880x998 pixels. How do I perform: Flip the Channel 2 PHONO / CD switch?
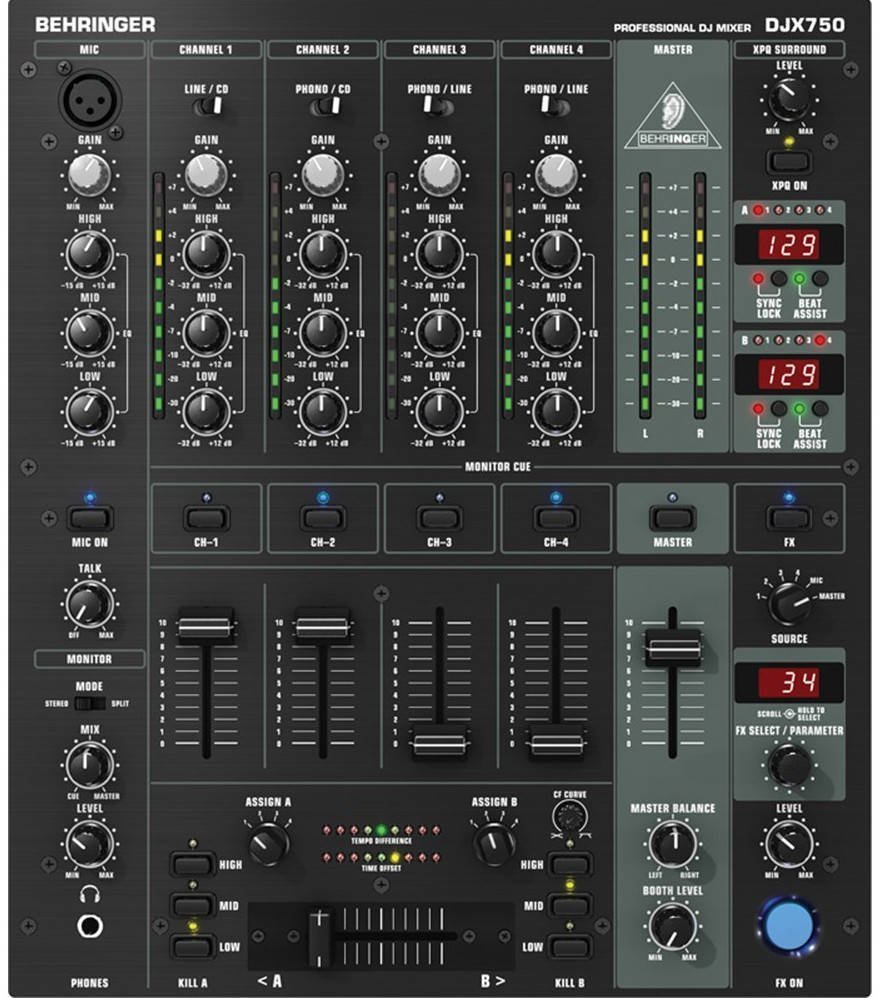pos(322,106)
